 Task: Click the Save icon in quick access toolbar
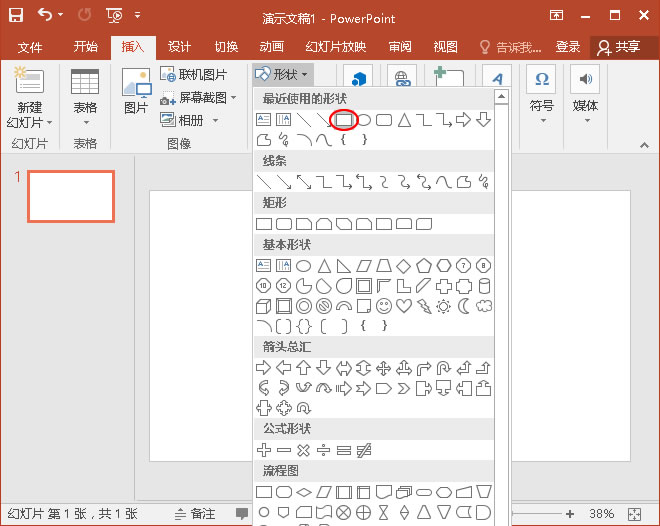[x=16, y=16]
